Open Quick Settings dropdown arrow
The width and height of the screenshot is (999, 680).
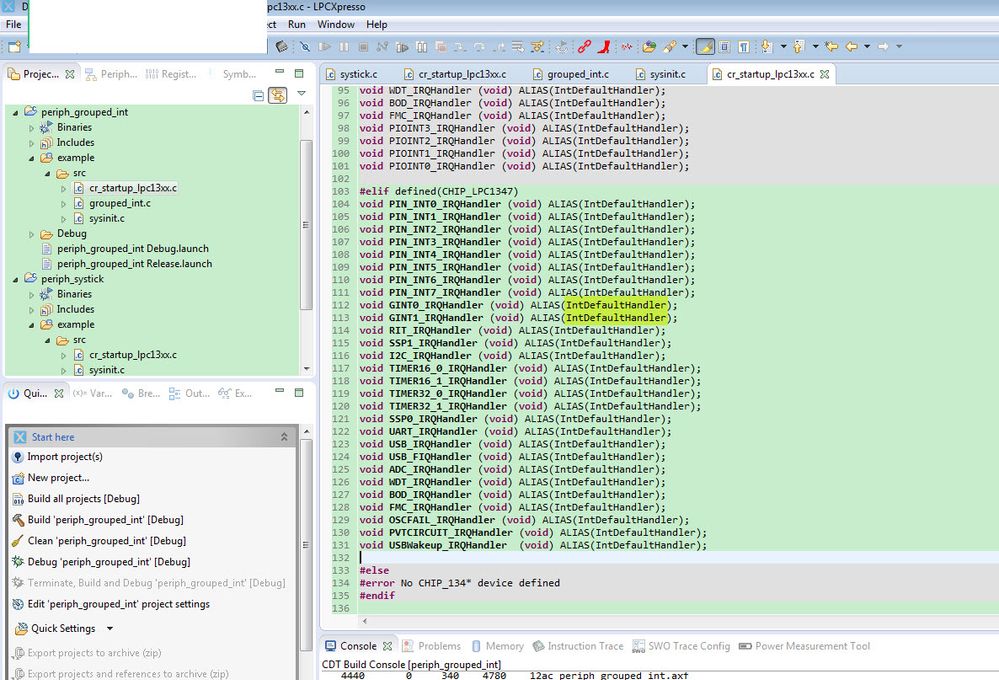click(x=110, y=628)
